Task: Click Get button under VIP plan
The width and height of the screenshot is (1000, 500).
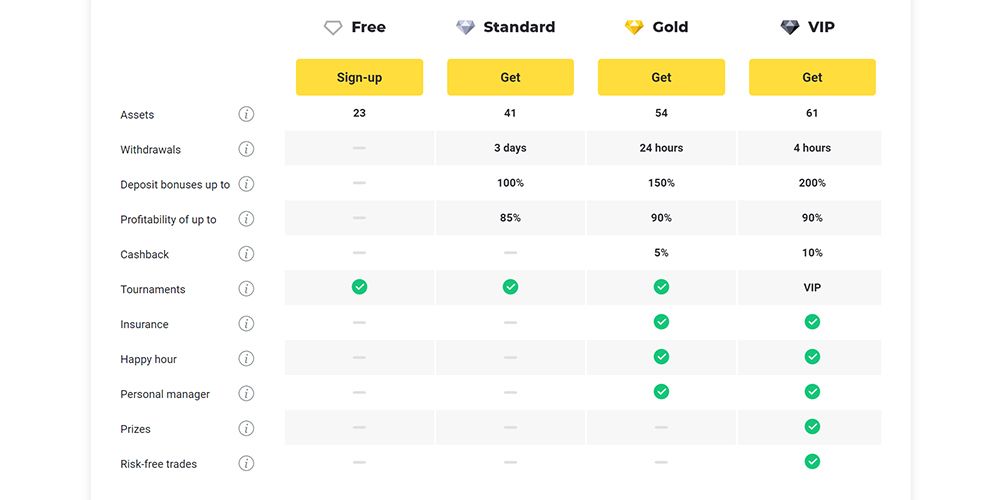Action: pos(812,77)
